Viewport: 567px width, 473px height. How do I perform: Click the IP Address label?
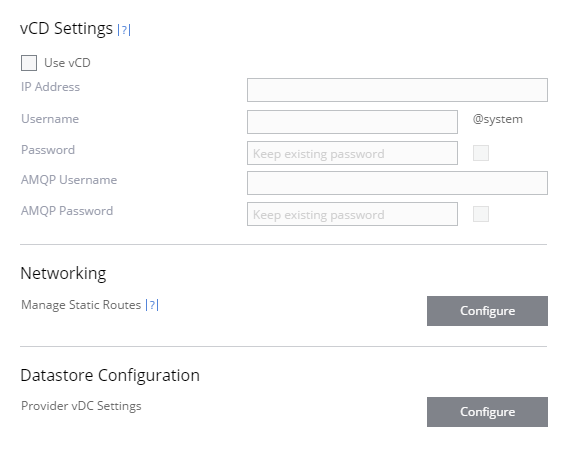point(50,87)
